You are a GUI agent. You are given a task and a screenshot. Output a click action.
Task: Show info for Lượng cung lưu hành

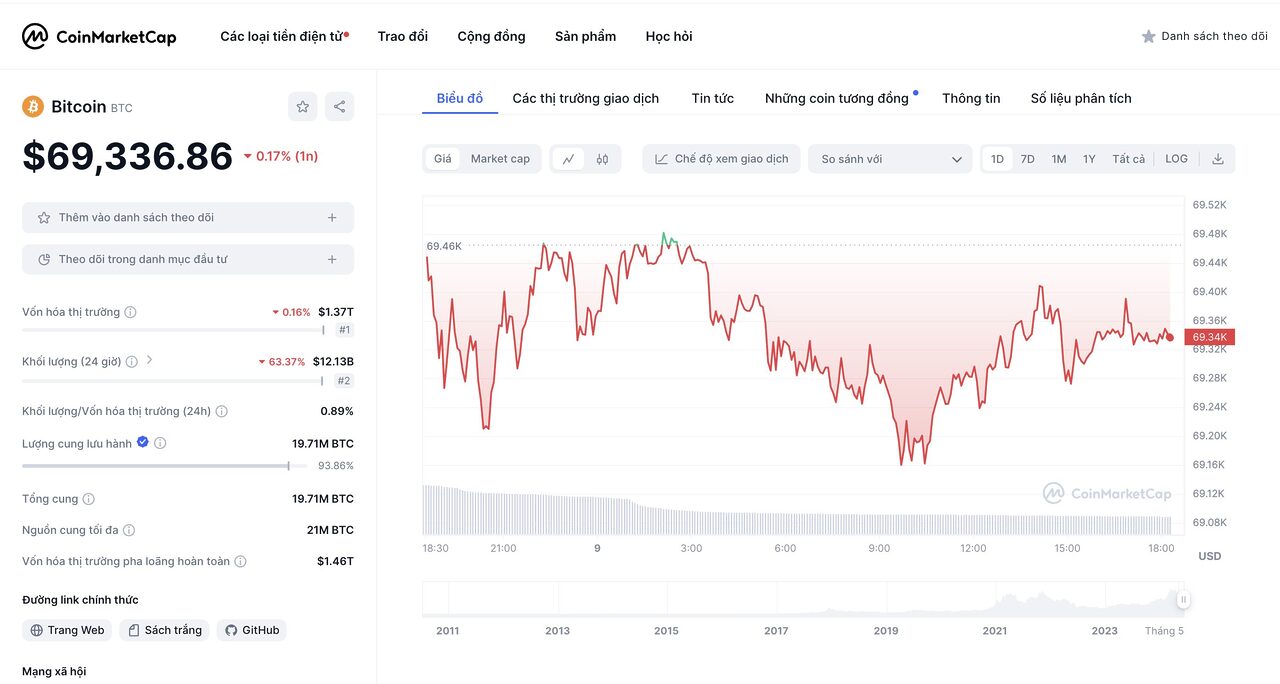click(160, 443)
